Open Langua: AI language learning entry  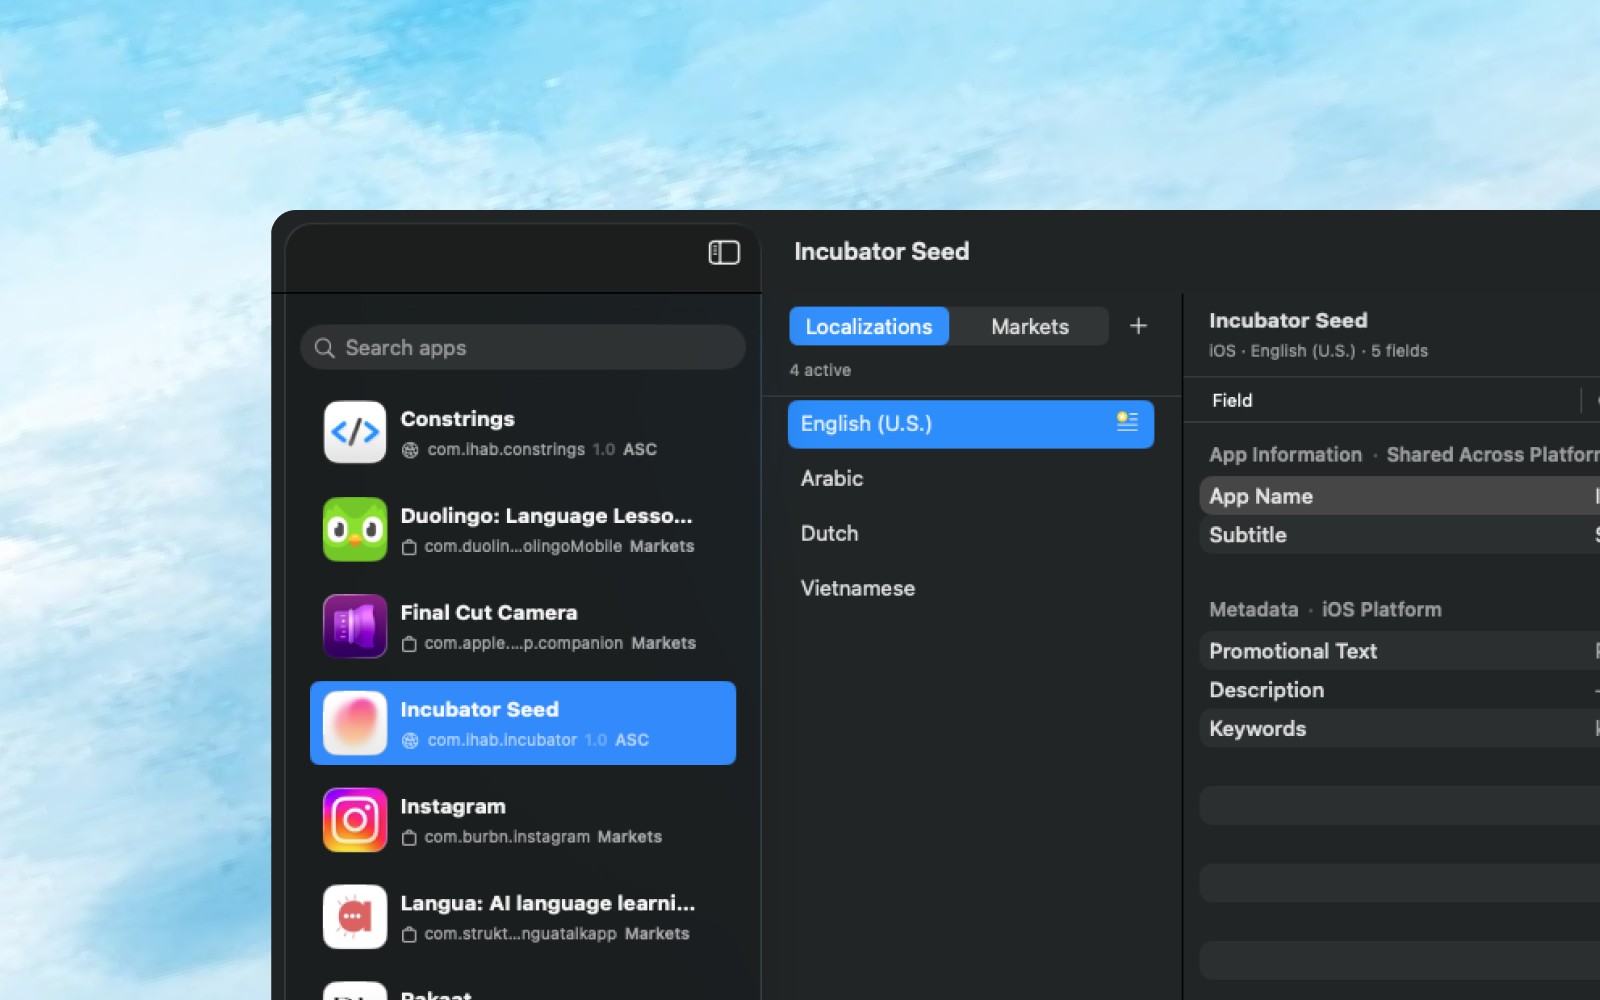523,917
